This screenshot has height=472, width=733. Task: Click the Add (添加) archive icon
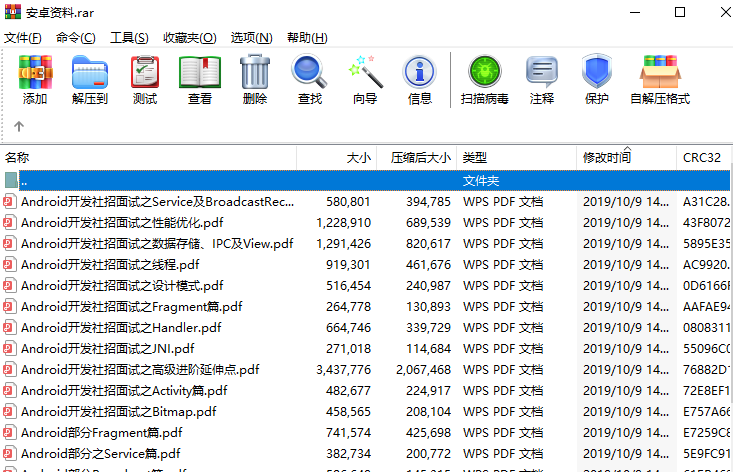click(35, 72)
